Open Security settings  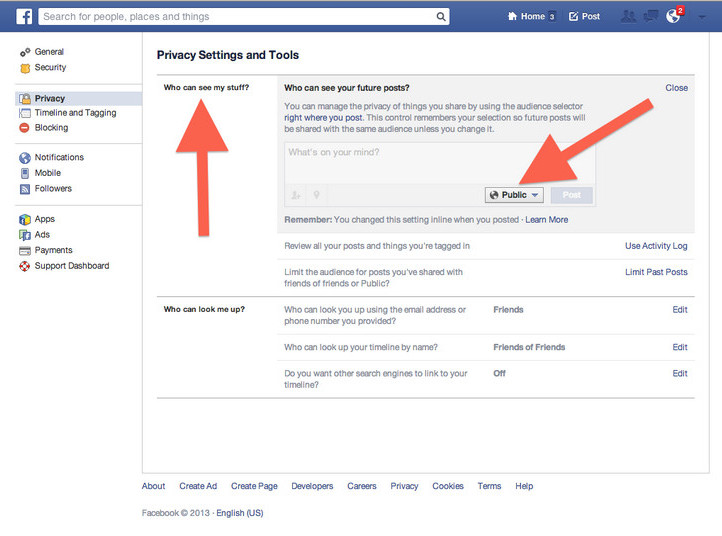(50, 67)
